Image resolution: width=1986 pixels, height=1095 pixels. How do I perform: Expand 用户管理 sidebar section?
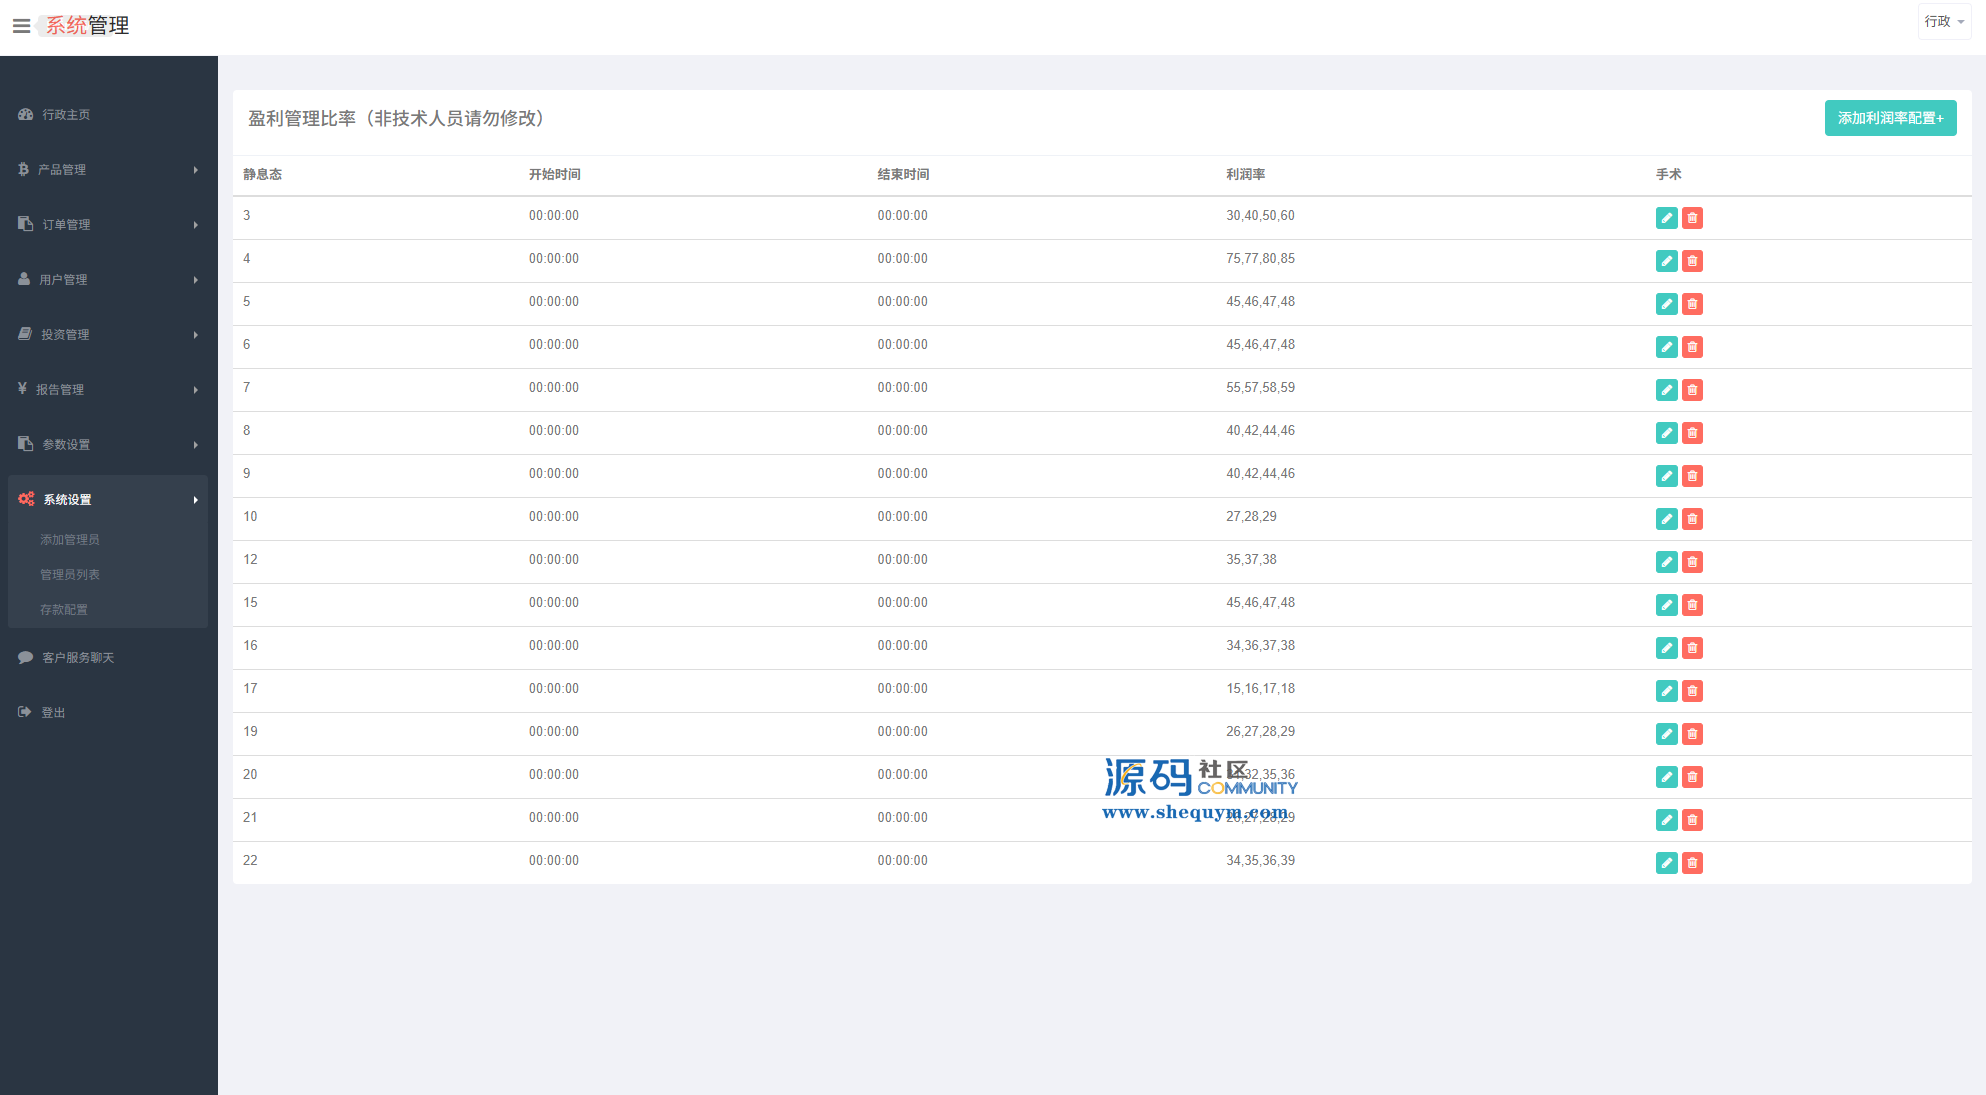(108, 280)
